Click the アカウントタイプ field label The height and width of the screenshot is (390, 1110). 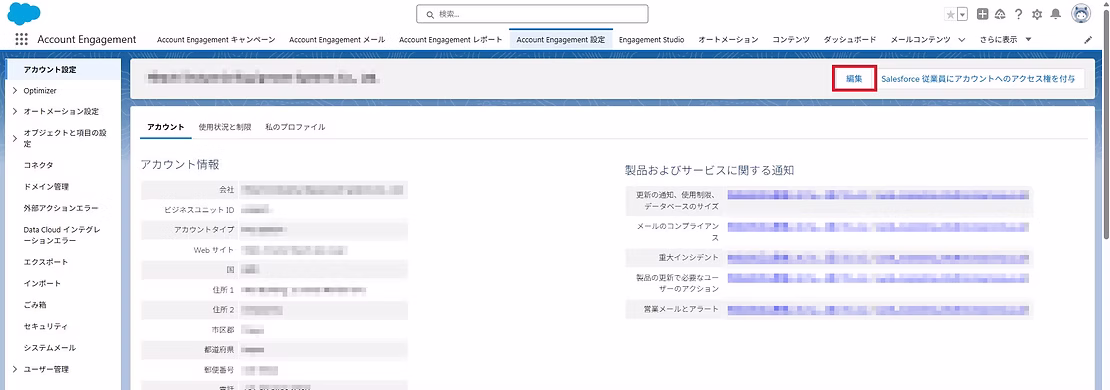(x=204, y=230)
